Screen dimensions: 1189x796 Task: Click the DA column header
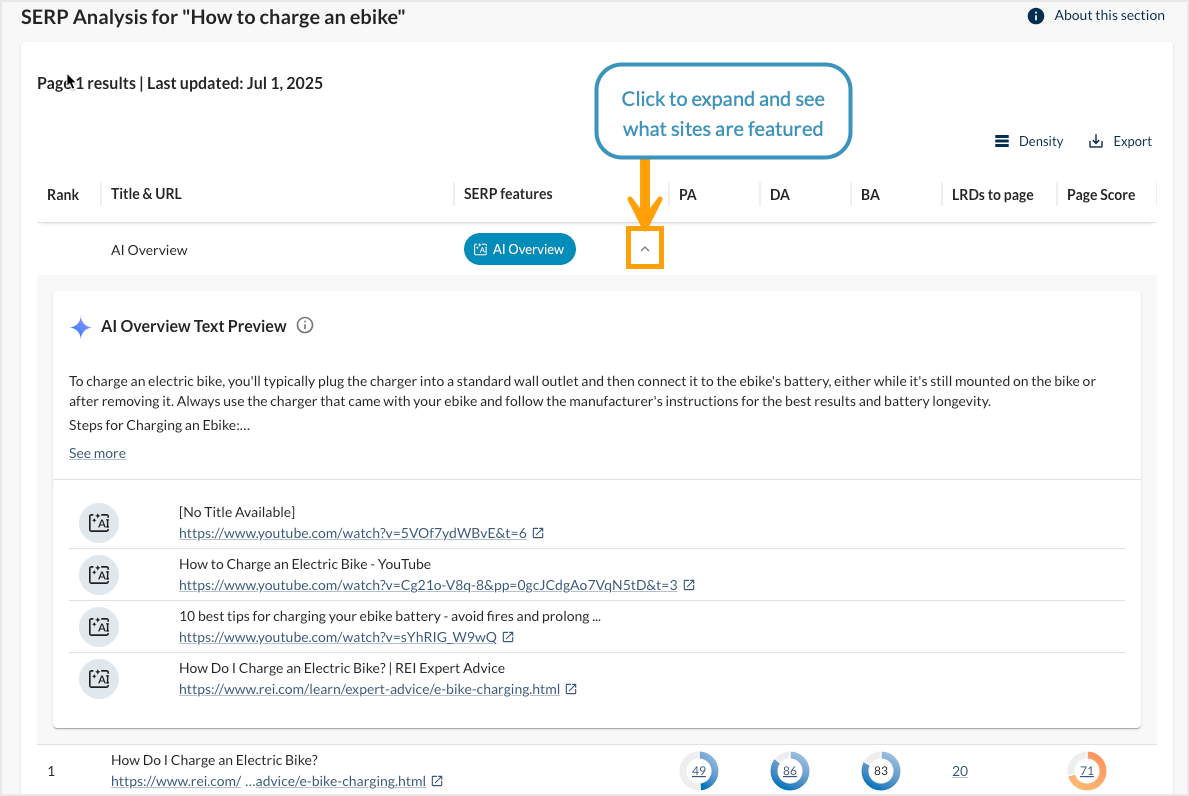[780, 195]
